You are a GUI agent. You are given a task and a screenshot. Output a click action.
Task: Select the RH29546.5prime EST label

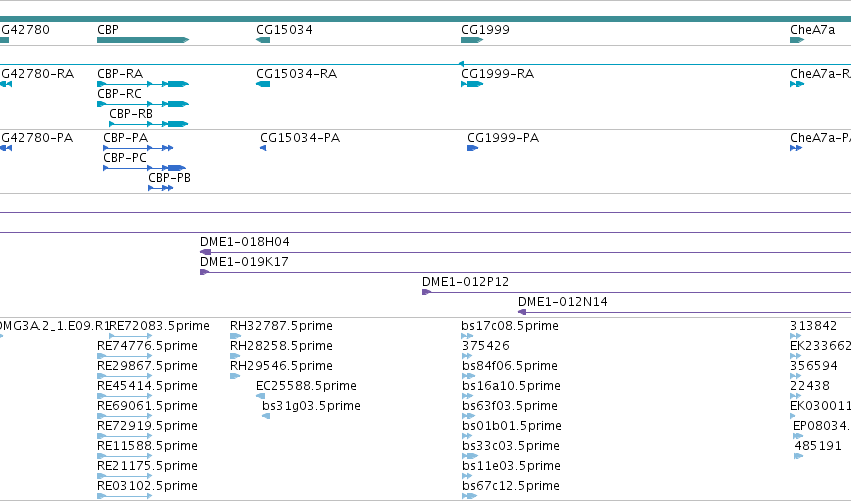281,366
